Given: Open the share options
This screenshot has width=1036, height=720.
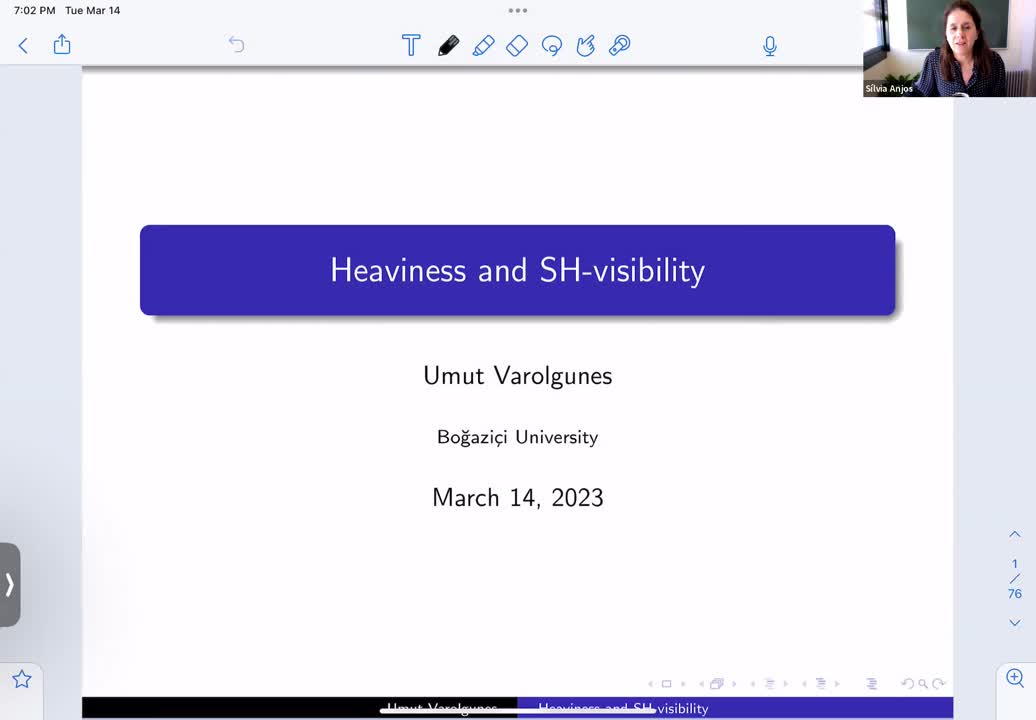Looking at the screenshot, I should [x=61, y=45].
